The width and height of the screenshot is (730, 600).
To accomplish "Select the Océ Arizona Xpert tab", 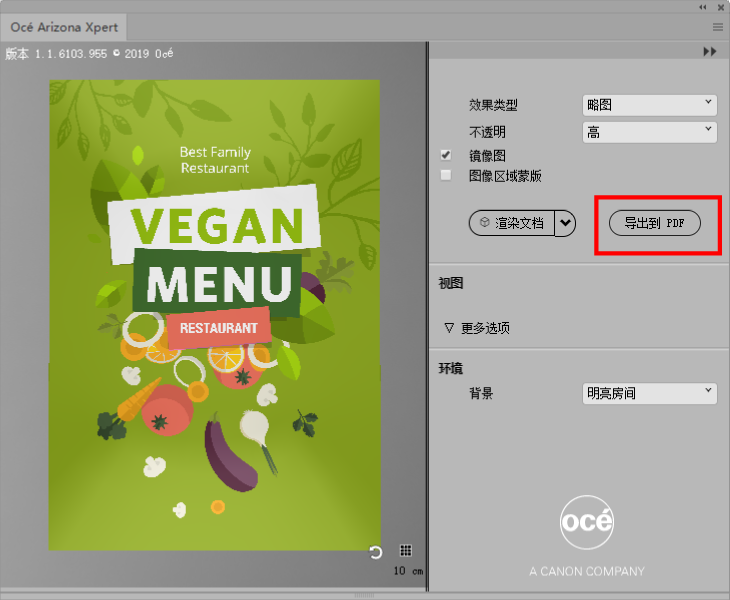I will point(64,27).
